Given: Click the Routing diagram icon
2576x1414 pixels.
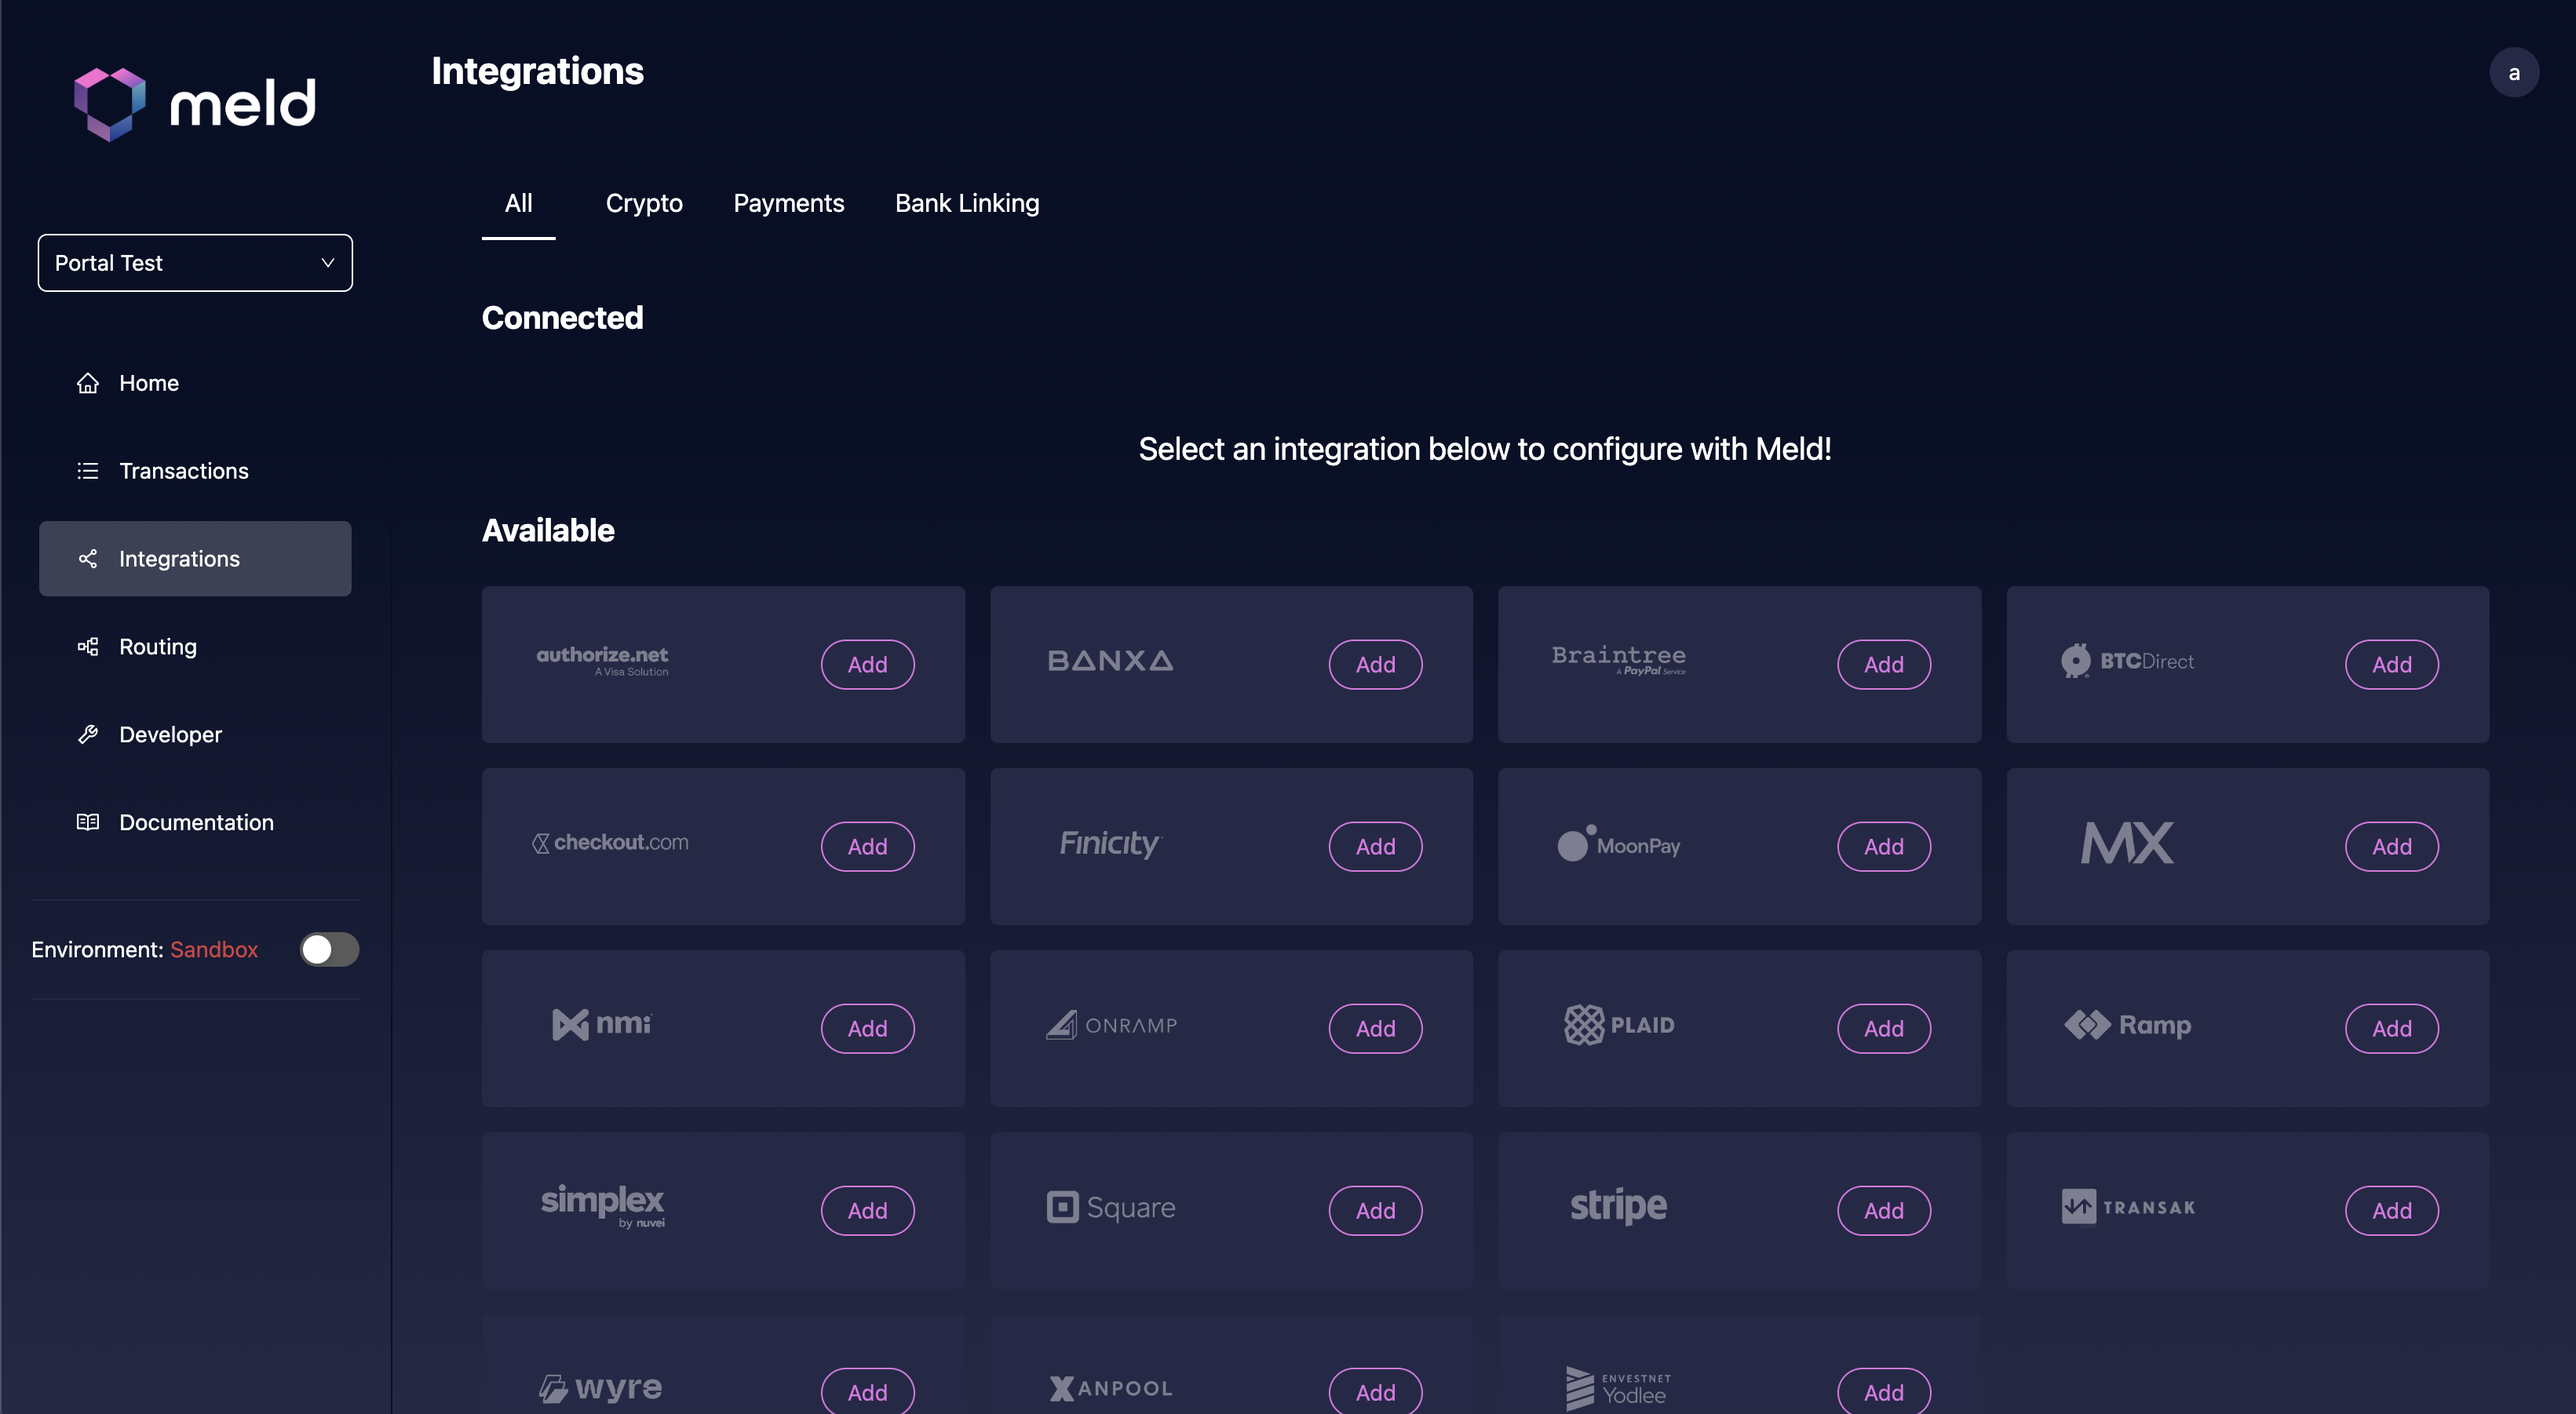Looking at the screenshot, I should pyautogui.click(x=88, y=647).
